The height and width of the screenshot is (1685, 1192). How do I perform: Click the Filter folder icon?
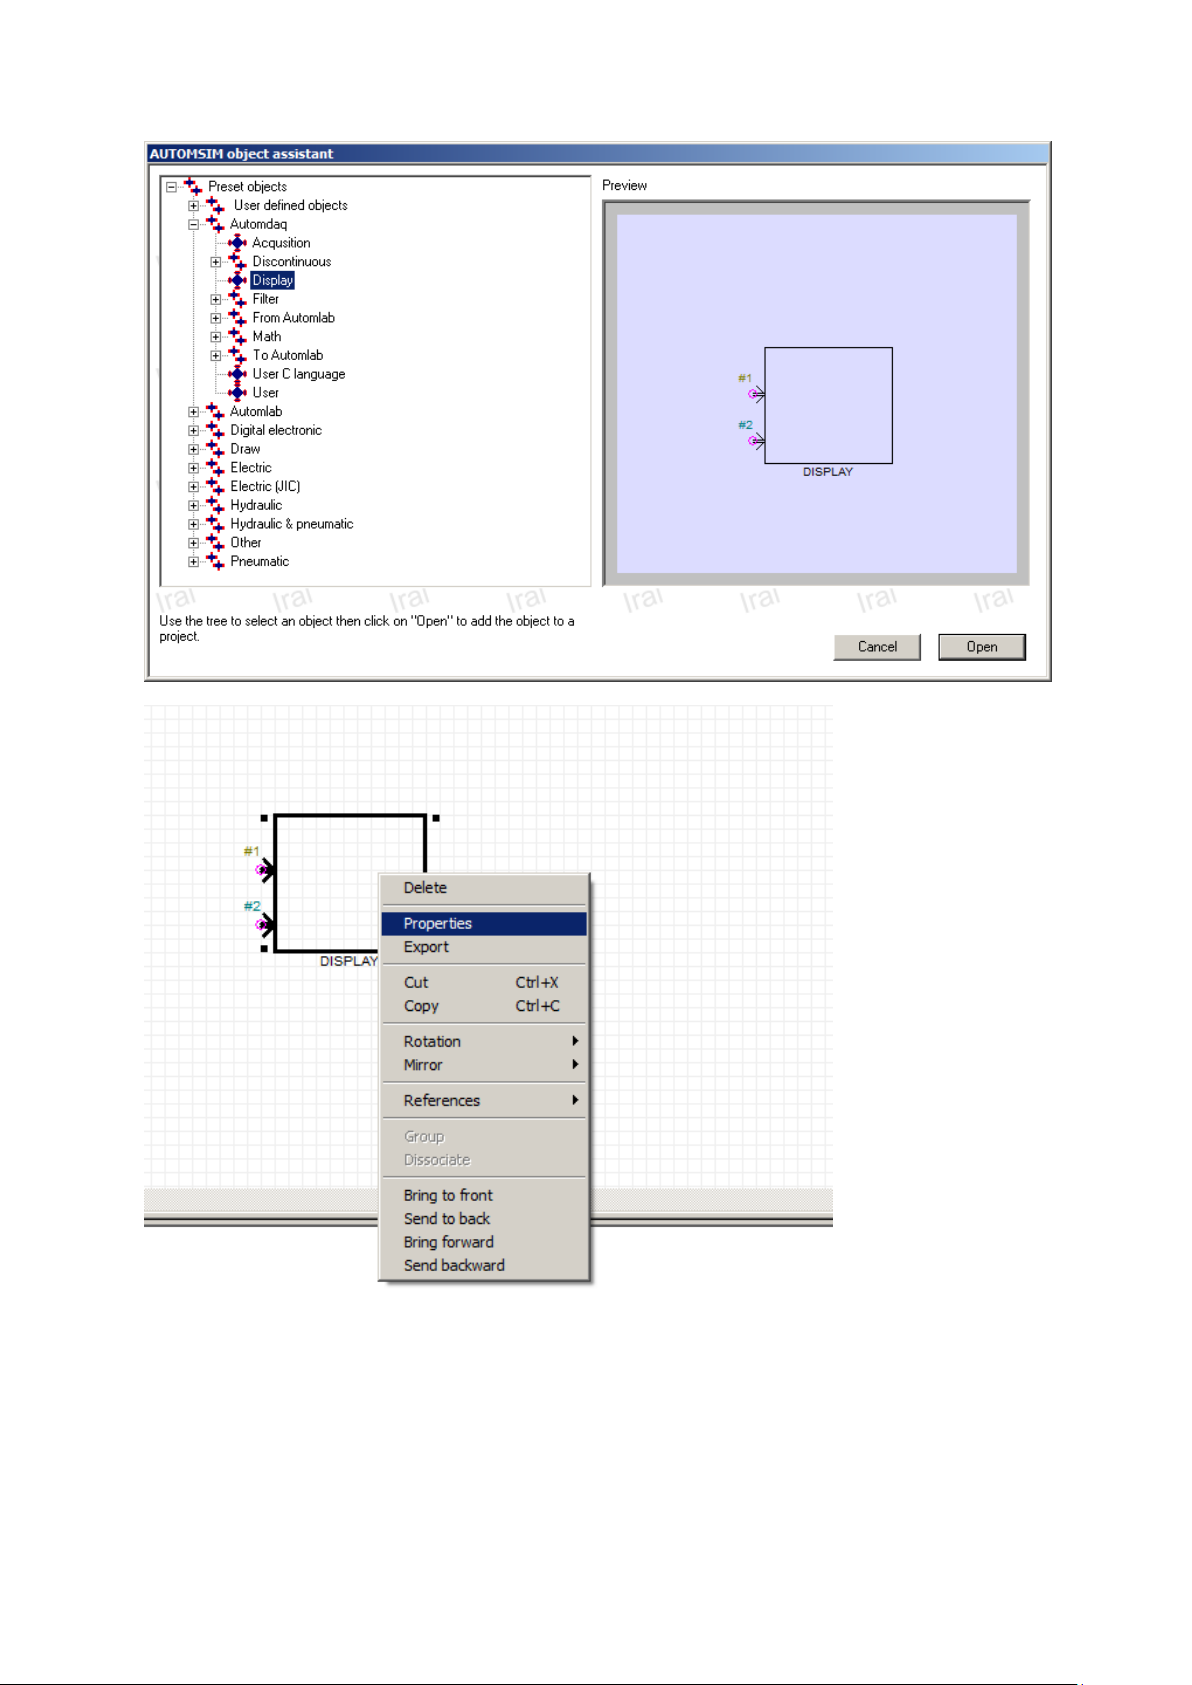pos(237,299)
